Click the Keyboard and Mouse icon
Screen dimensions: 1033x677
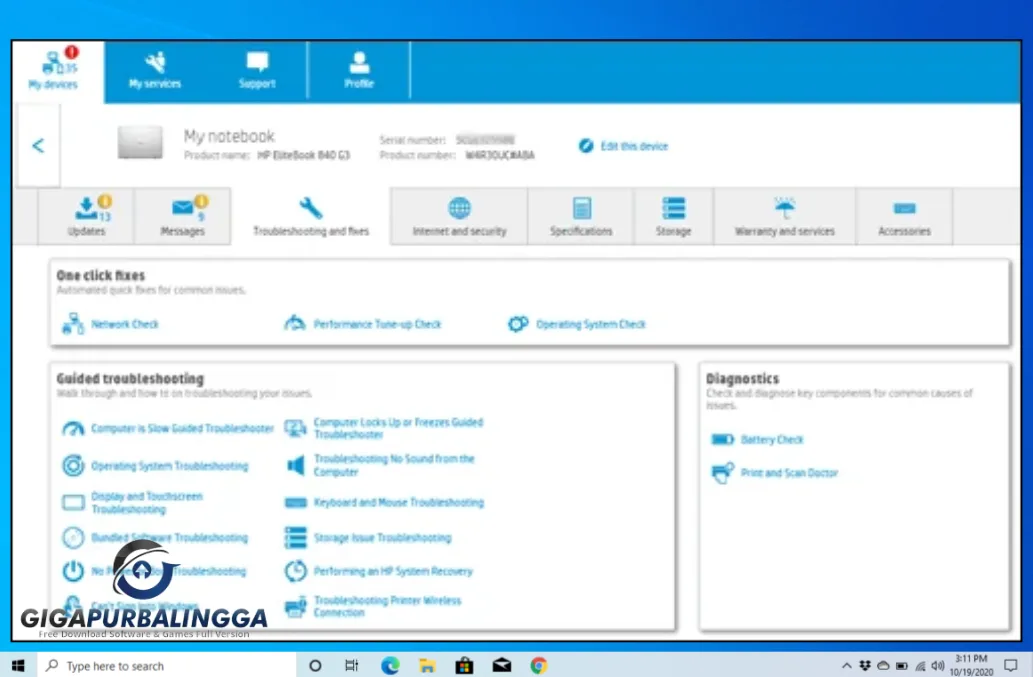(295, 502)
